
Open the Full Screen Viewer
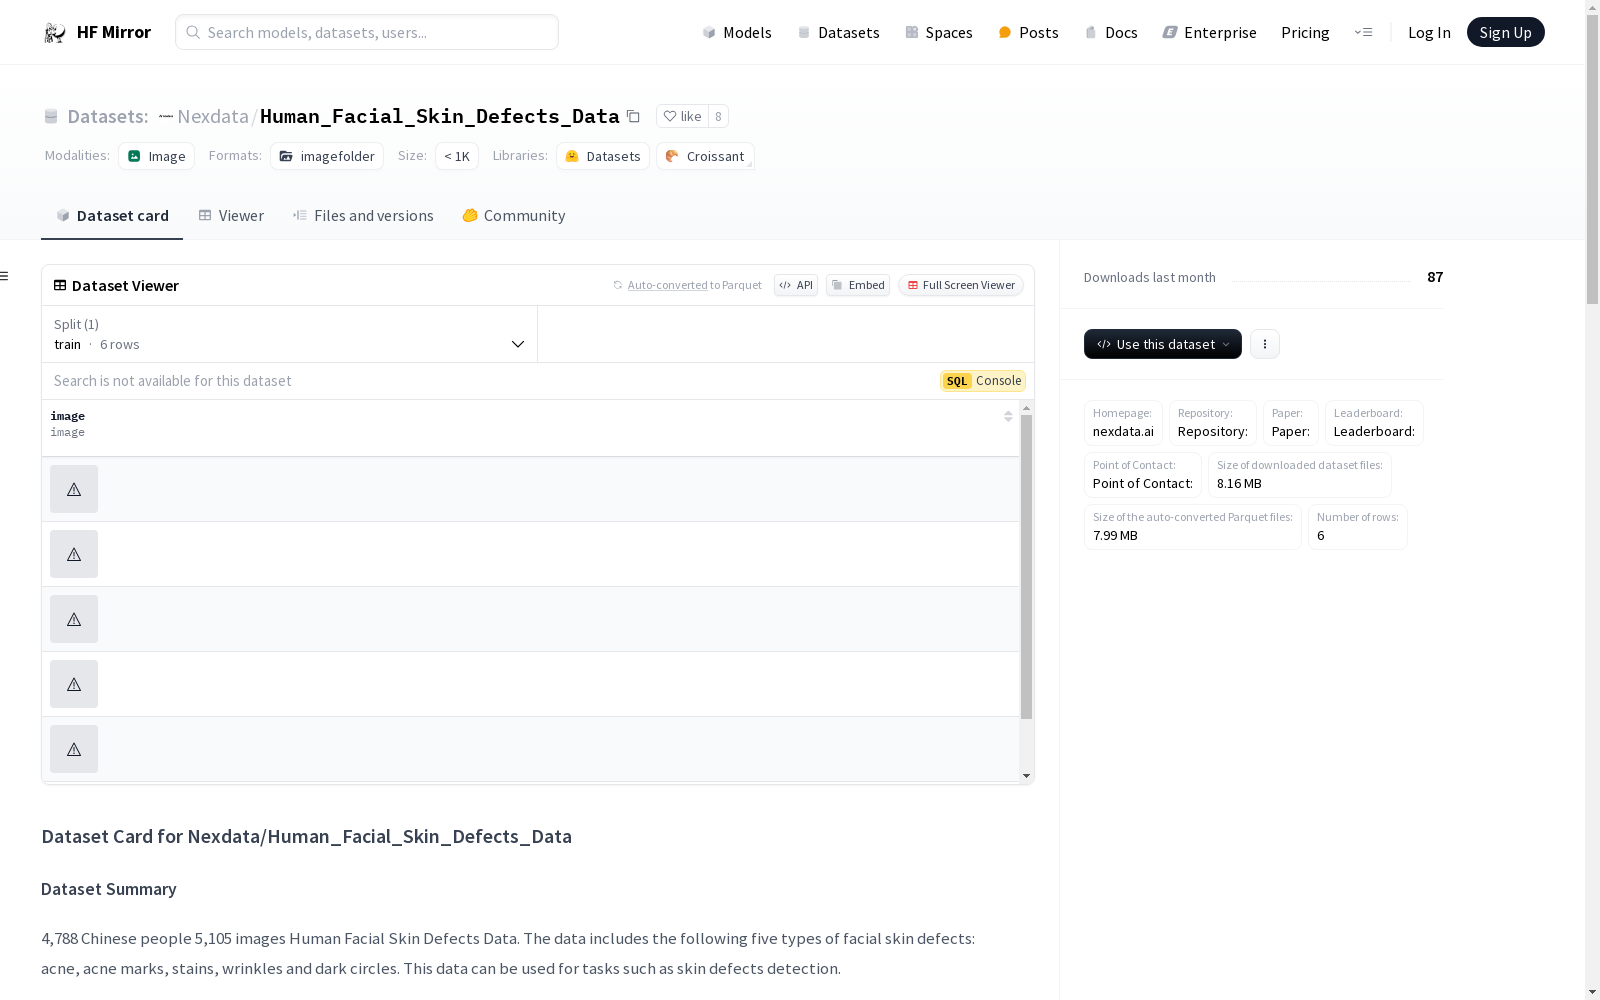[961, 285]
